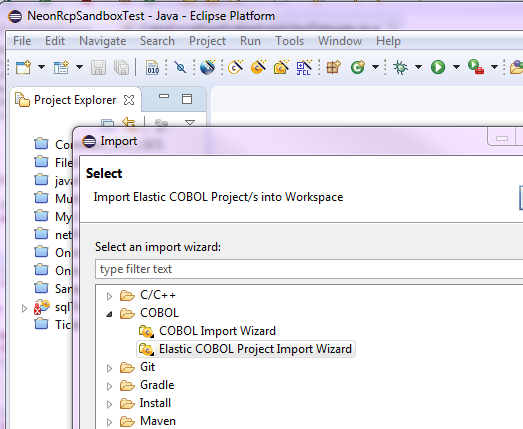Open the File menu
The width and height of the screenshot is (523, 429).
pyautogui.click(x=22, y=41)
